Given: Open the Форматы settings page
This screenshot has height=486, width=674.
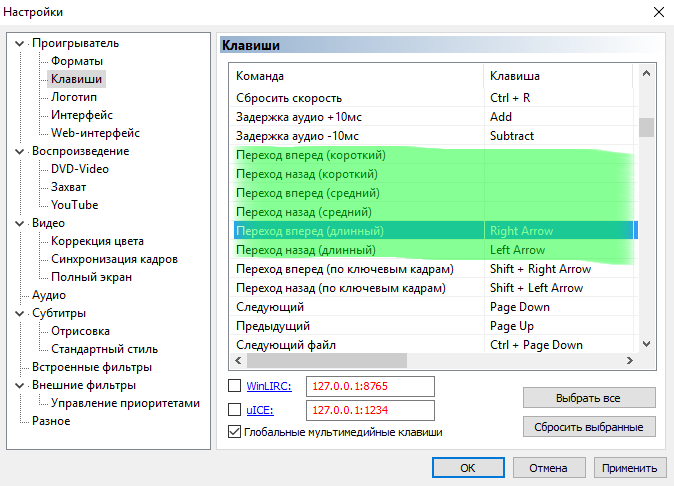Looking at the screenshot, I should [x=77, y=61].
